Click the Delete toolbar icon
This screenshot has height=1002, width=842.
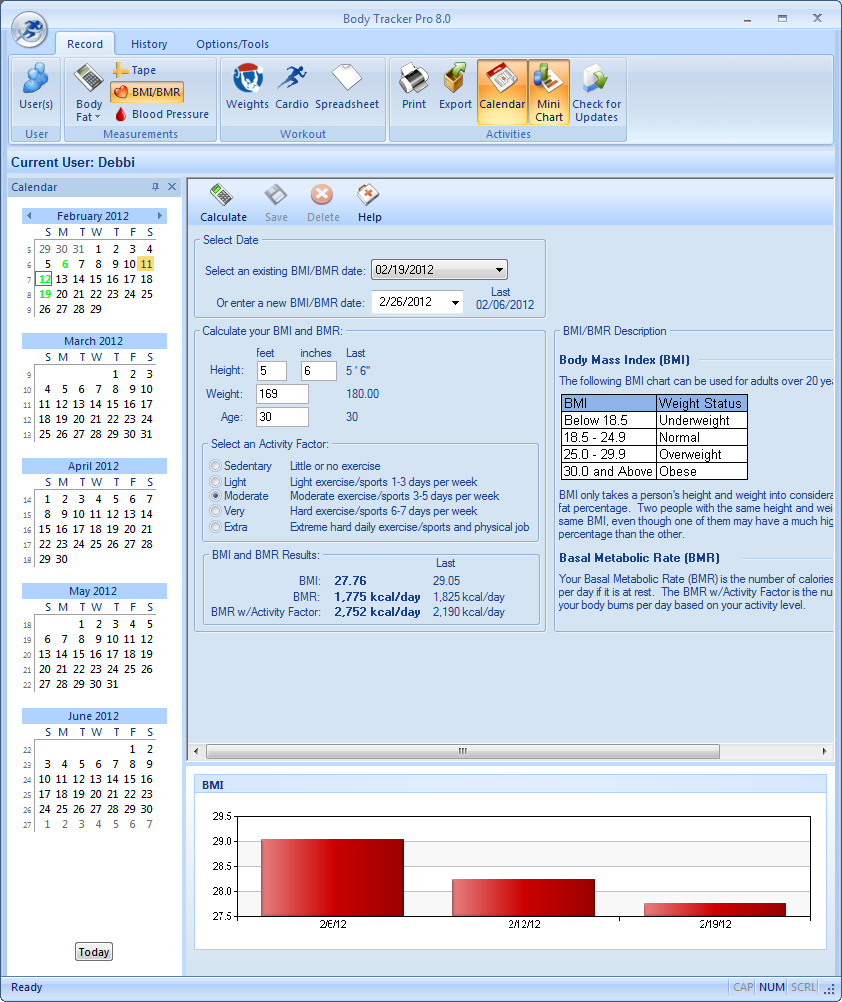(x=323, y=203)
